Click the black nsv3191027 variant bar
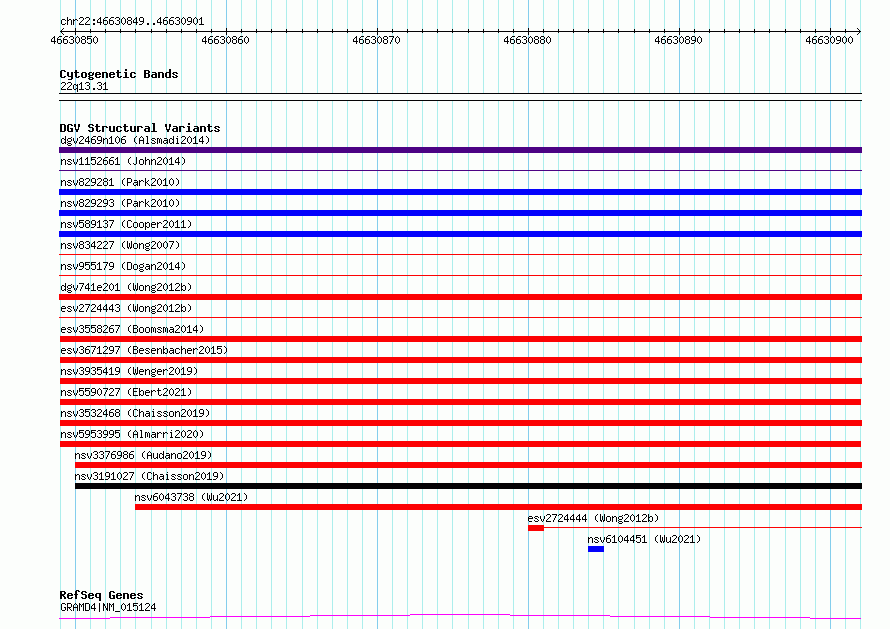 (468, 486)
